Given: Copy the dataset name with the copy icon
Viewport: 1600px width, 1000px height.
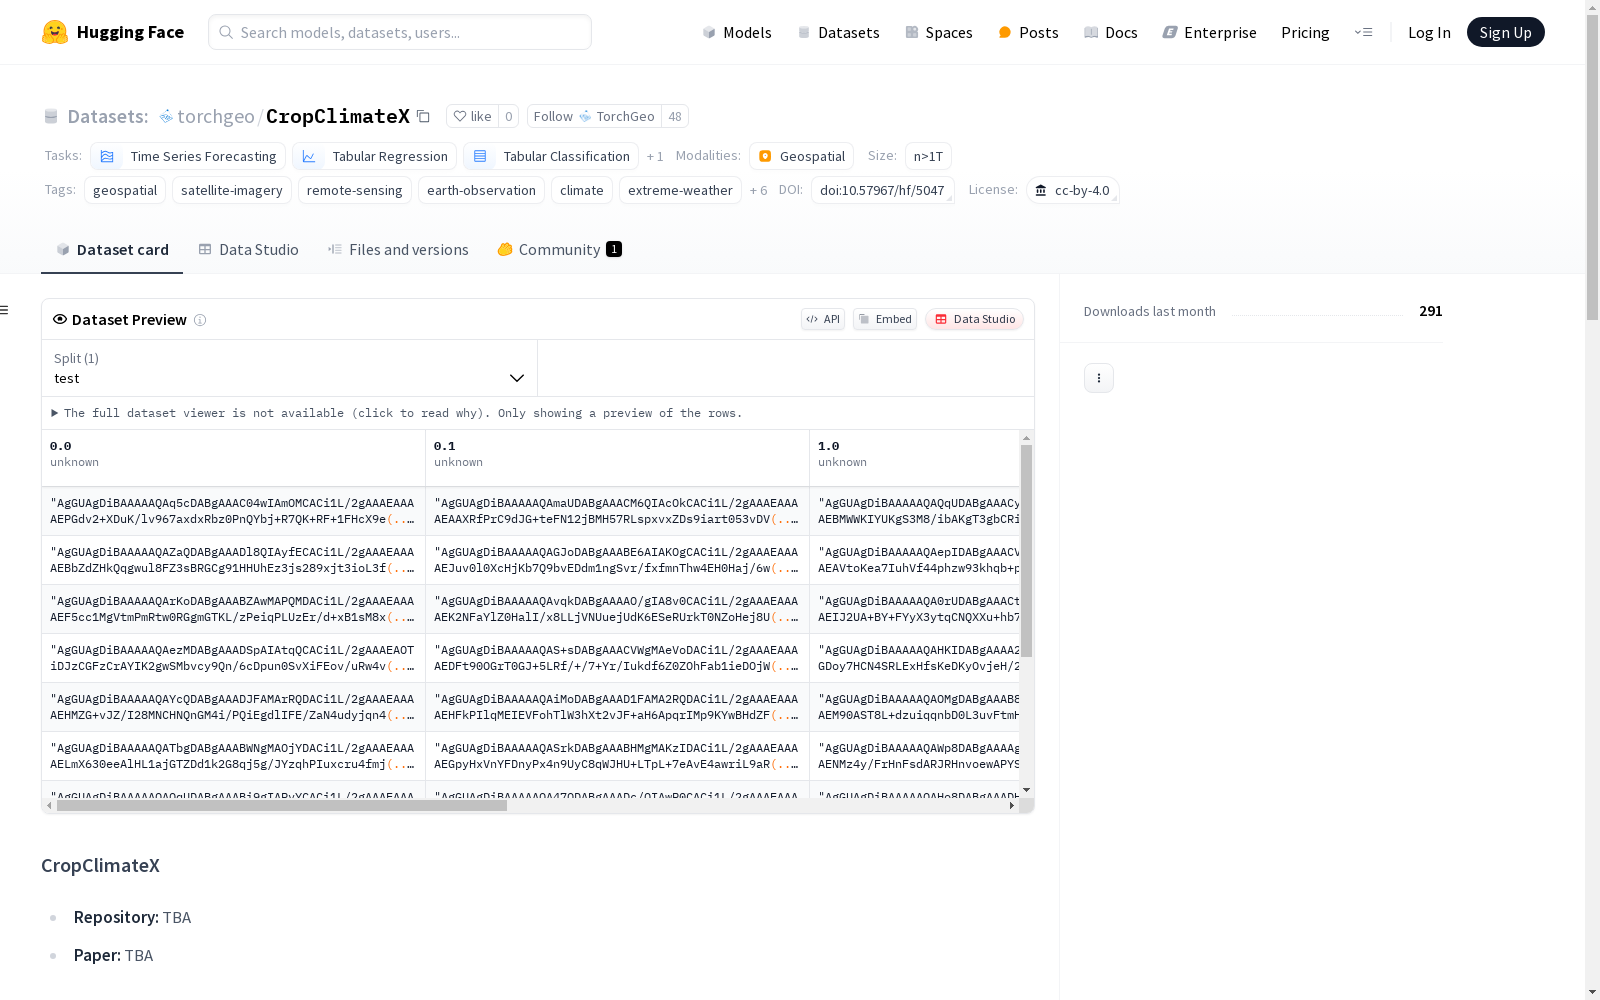Looking at the screenshot, I should coord(423,116).
